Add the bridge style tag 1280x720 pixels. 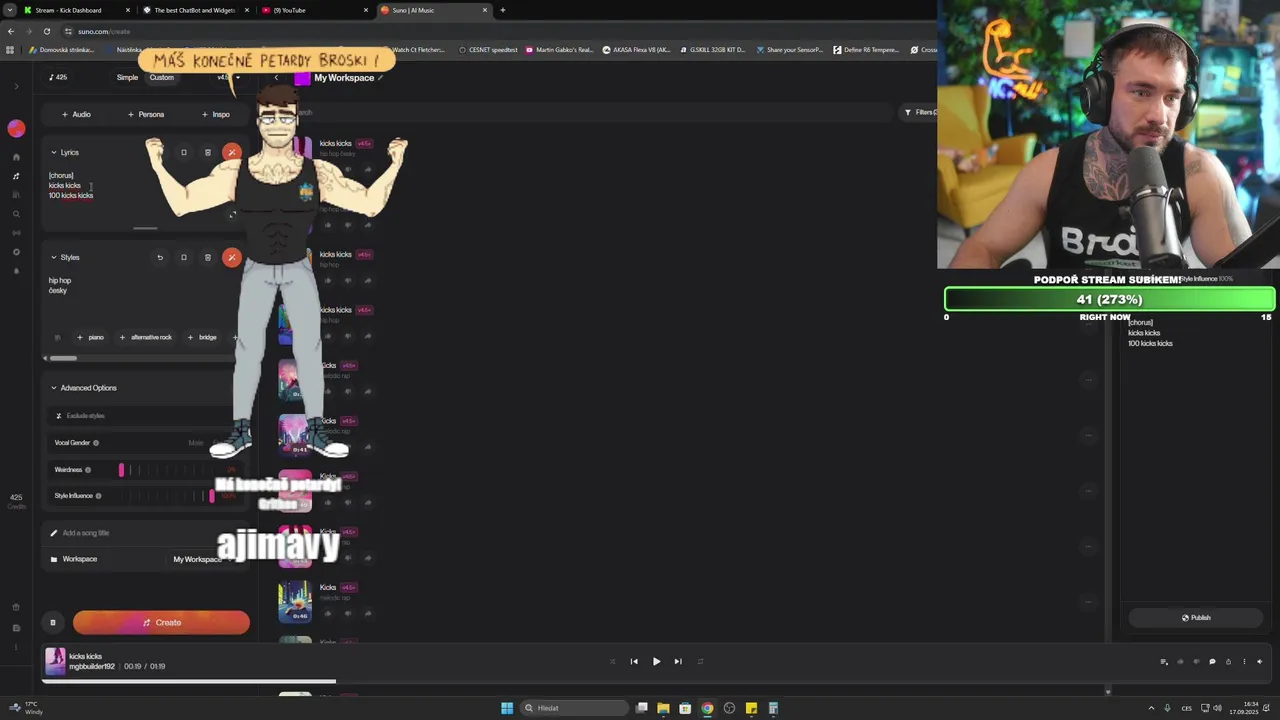[x=202, y=337]
